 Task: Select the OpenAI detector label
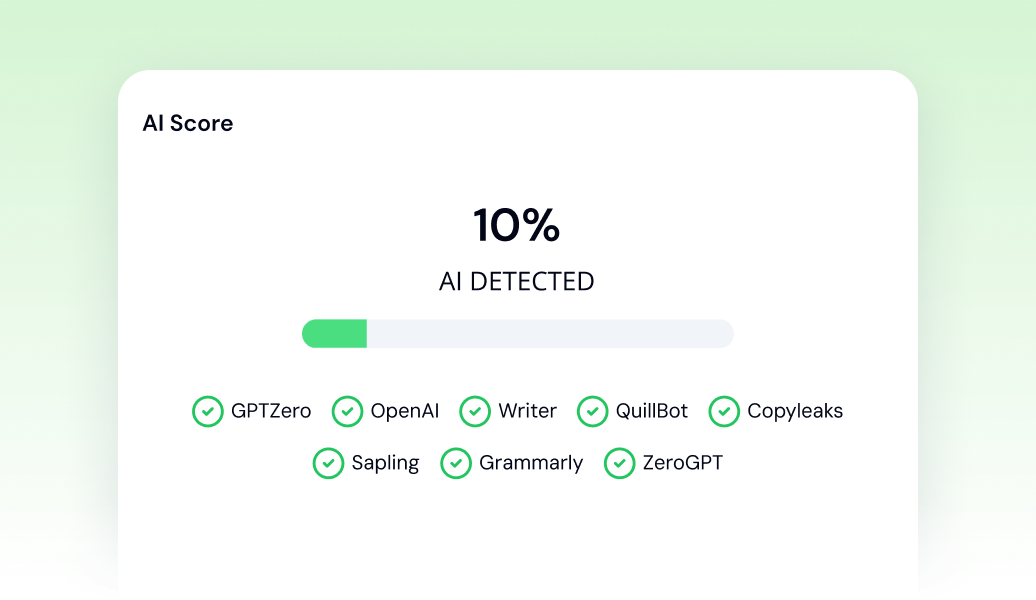[x=405, y=411]
